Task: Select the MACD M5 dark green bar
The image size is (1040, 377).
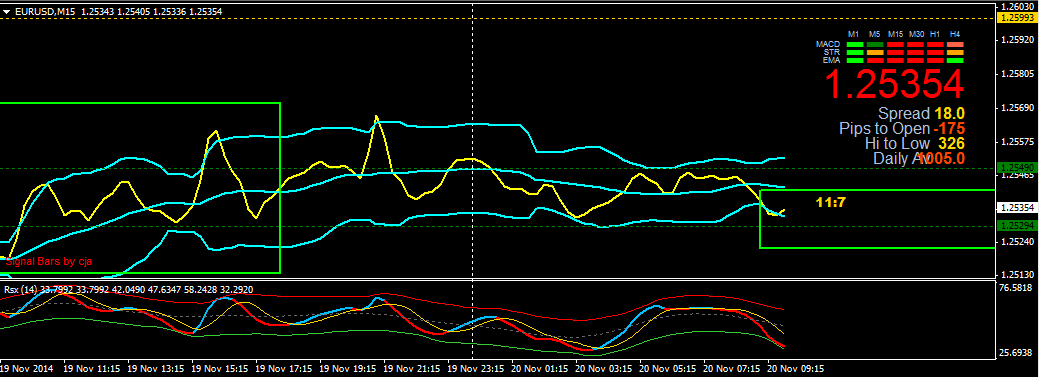Action: [x=875, y=44]
